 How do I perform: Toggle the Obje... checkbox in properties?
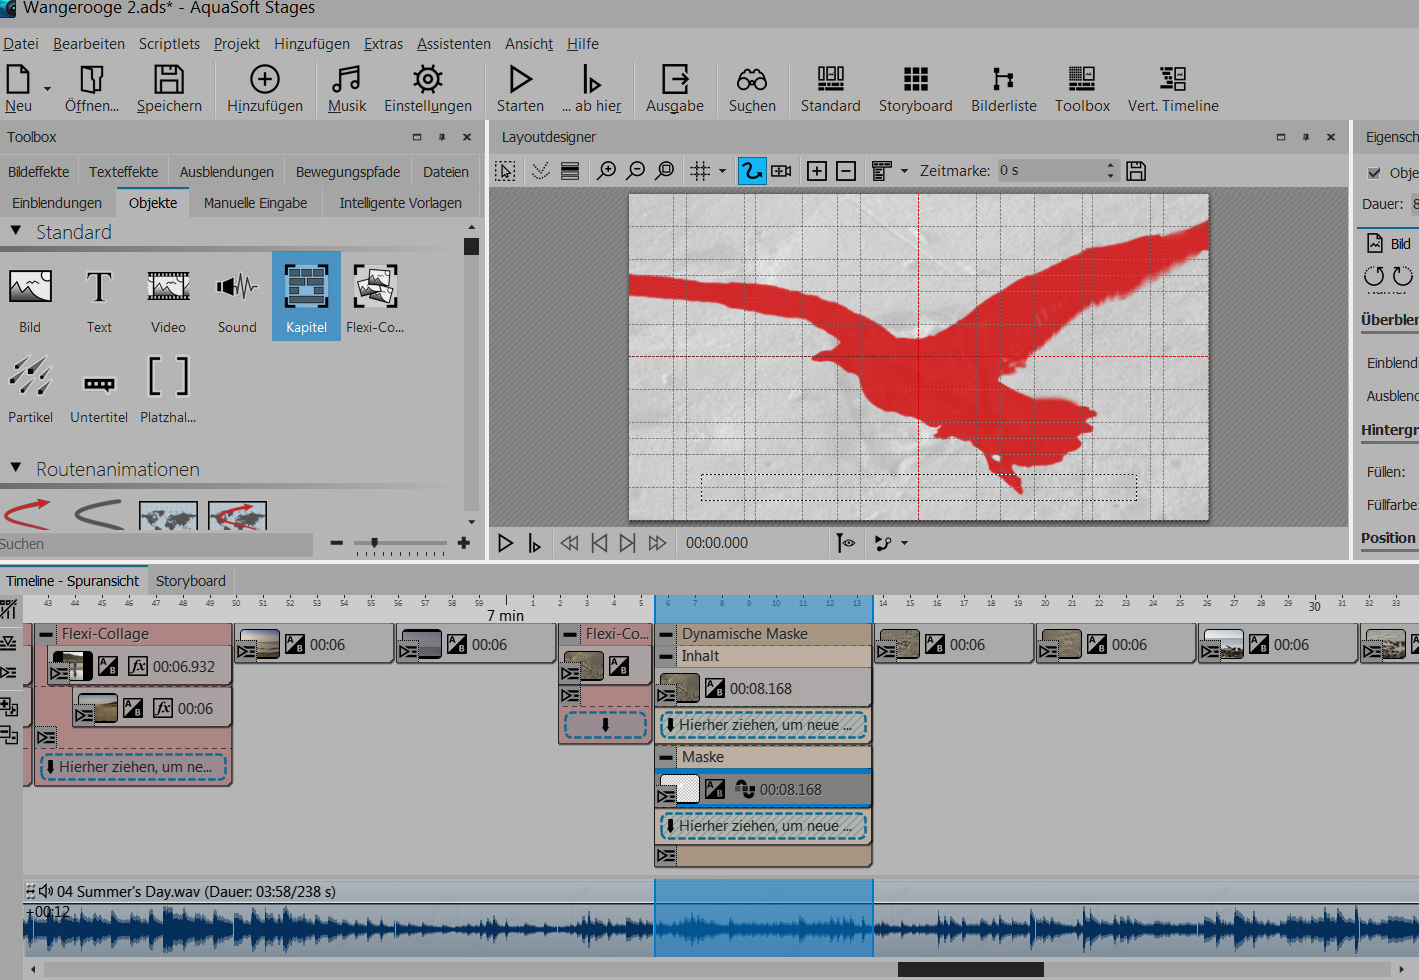[x=1374, y=173]
